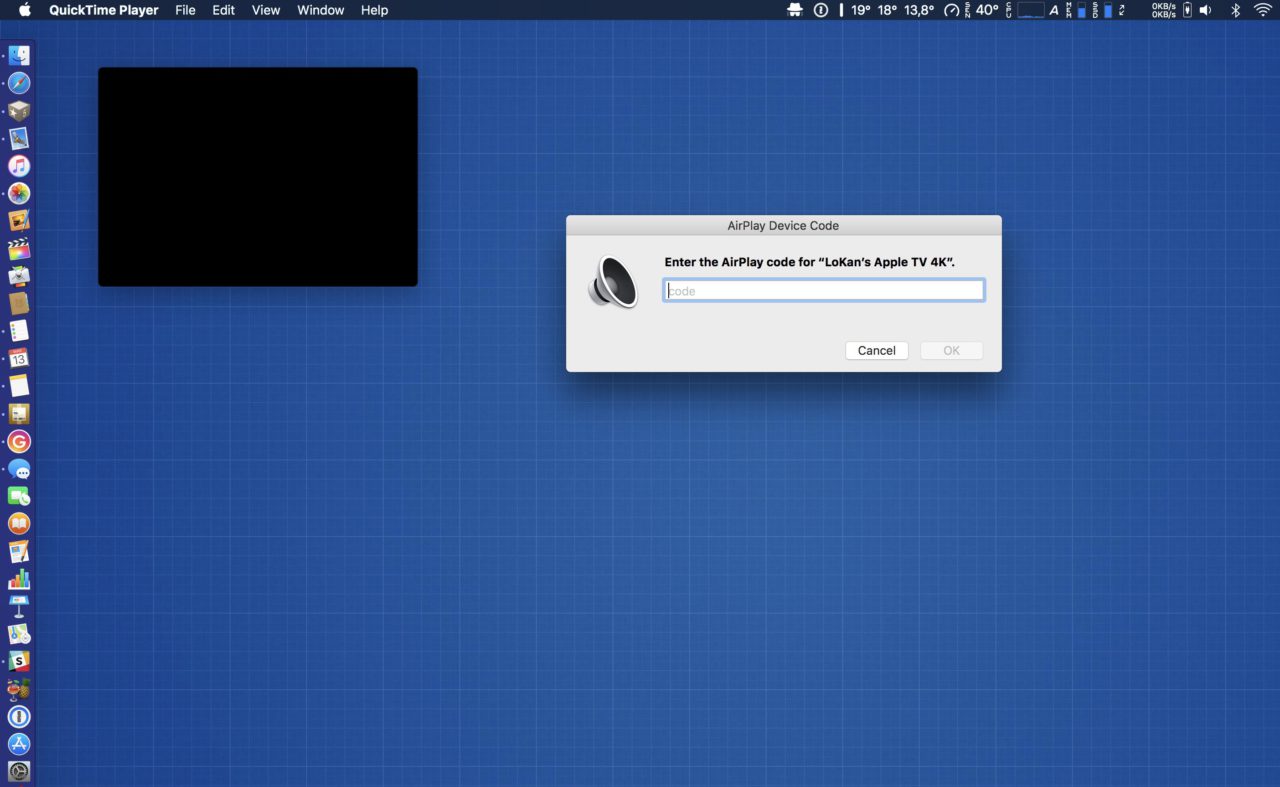Open the volume control in menu bar
This screenshot has width=1280, height=787.
[1205, 10]
